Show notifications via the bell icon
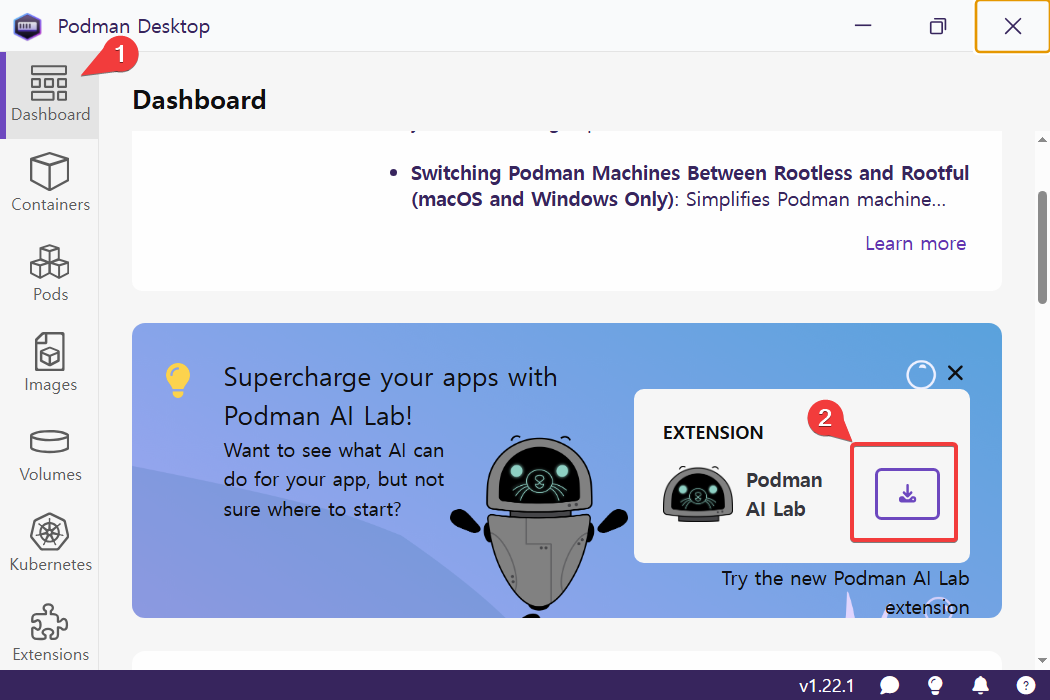Viewport: 1050px width, 700px height. click(981, 685)
